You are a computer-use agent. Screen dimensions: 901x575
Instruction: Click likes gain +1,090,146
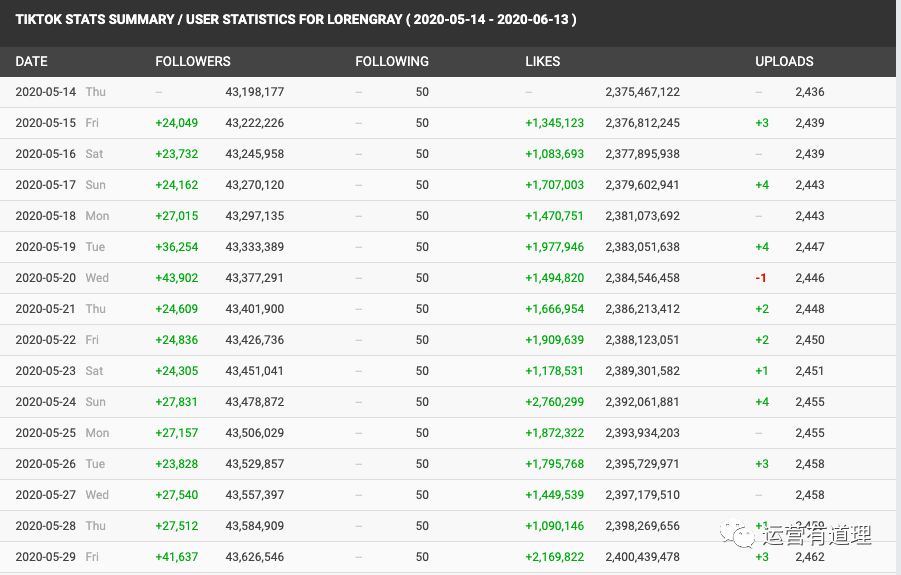click(x=555, y=526)
